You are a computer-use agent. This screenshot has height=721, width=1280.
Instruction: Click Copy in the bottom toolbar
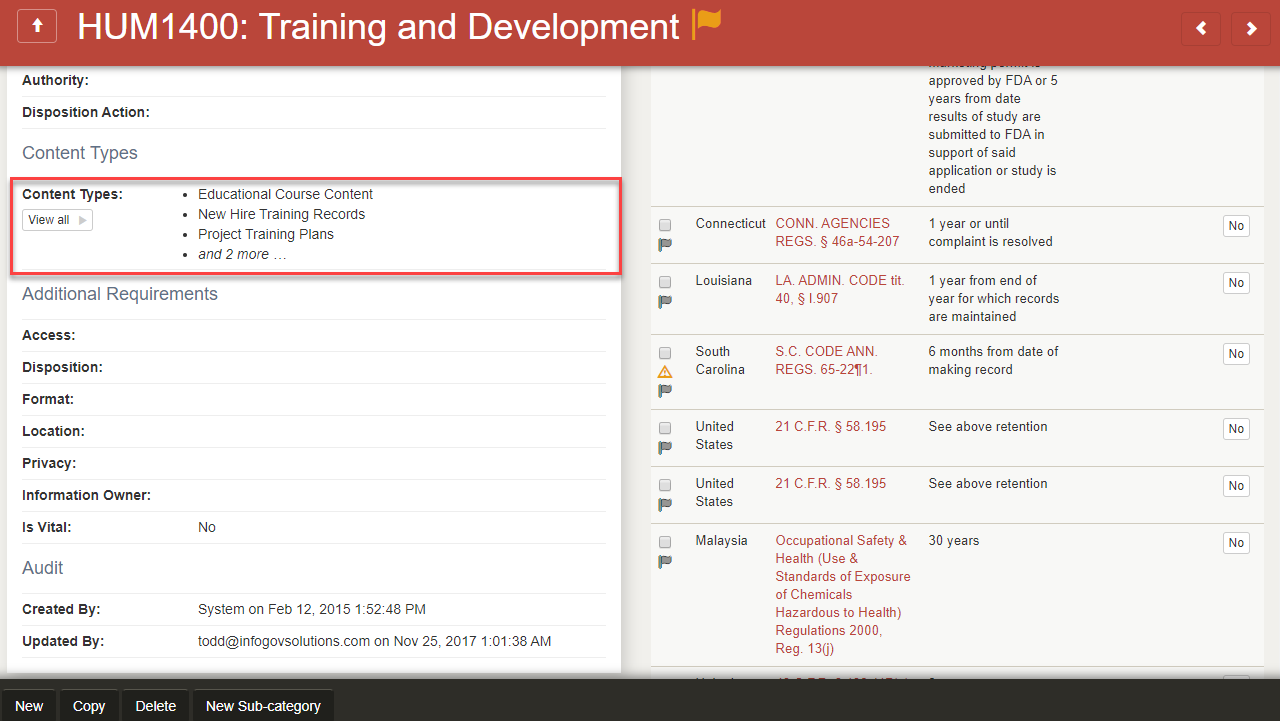coord(89,706)
